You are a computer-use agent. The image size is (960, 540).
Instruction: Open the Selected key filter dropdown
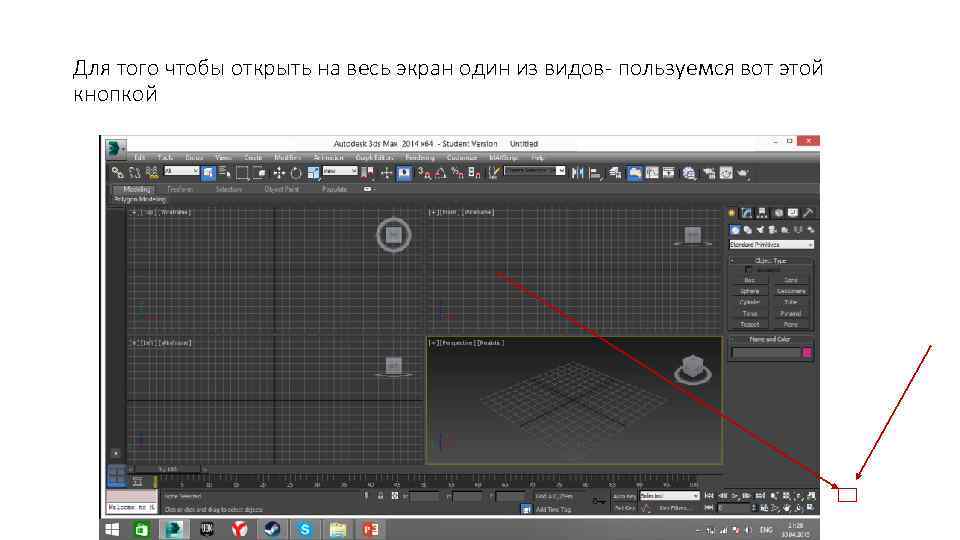coord(670,495)
